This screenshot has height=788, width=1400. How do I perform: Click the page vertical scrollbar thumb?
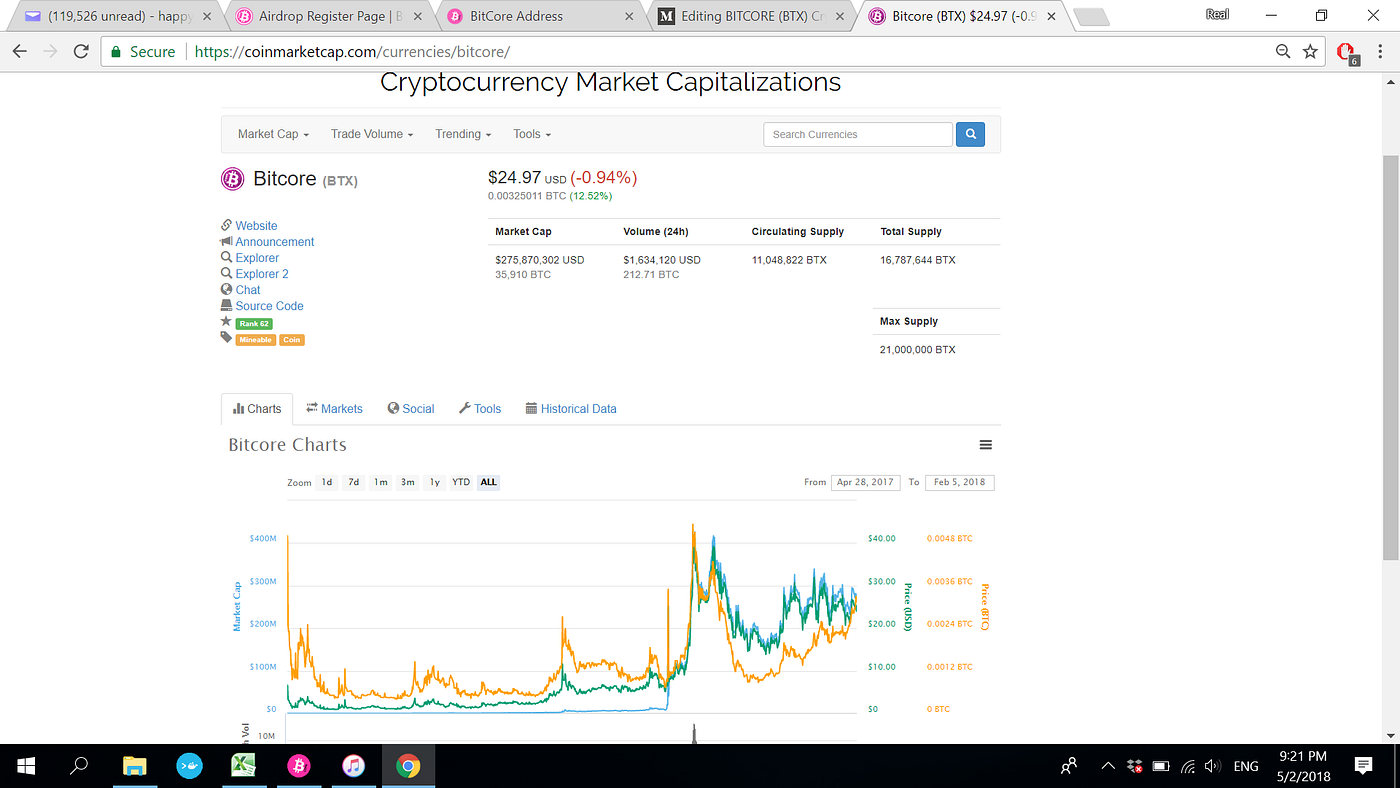(1391, 358)
